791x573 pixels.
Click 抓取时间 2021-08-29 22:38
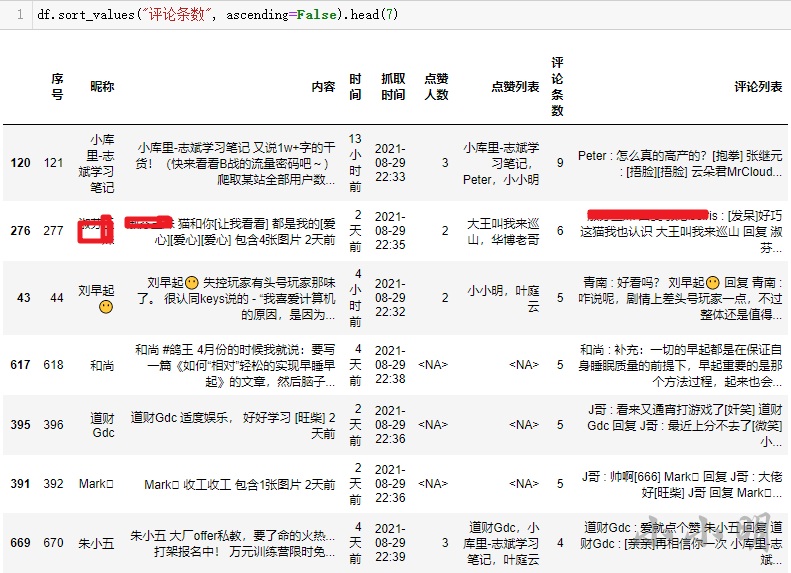(x=390, y=365)
